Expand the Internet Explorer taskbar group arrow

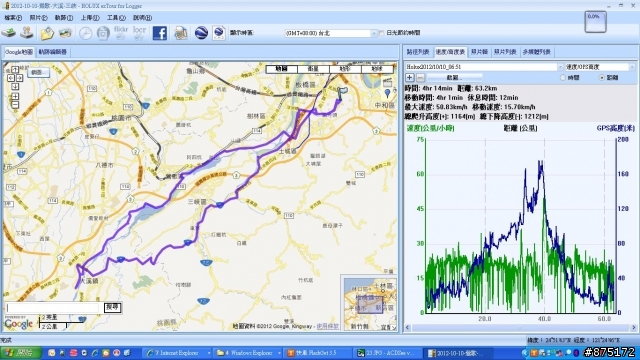click(x=209, y=353)
